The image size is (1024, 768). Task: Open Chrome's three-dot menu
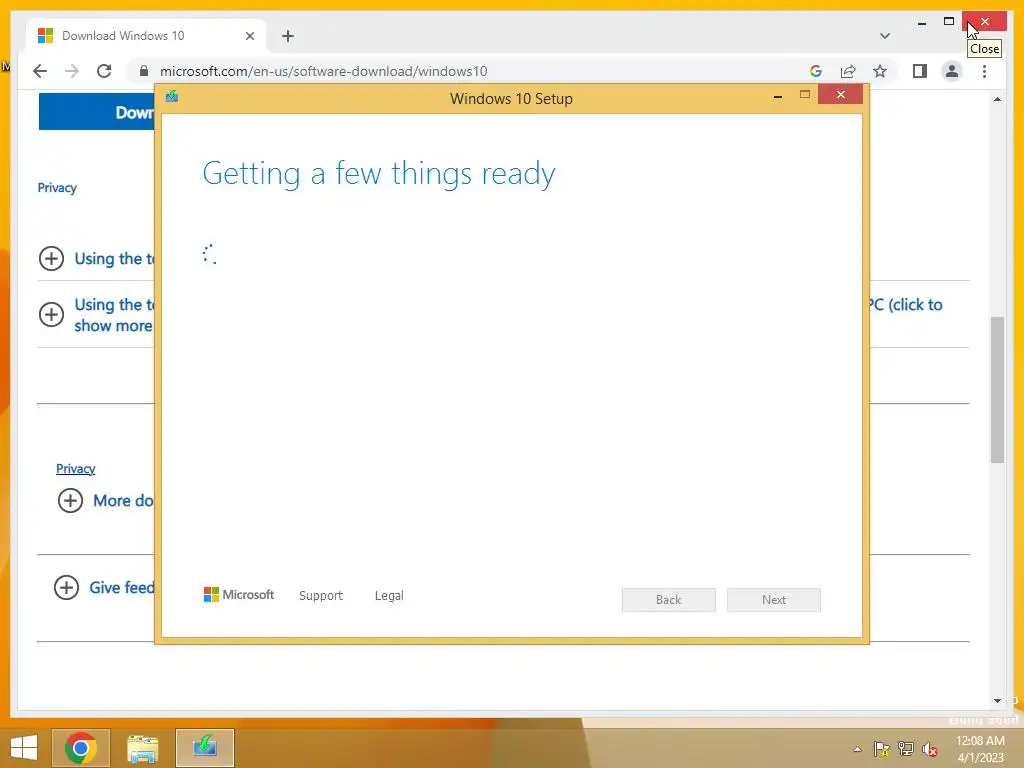click(984, 71)
